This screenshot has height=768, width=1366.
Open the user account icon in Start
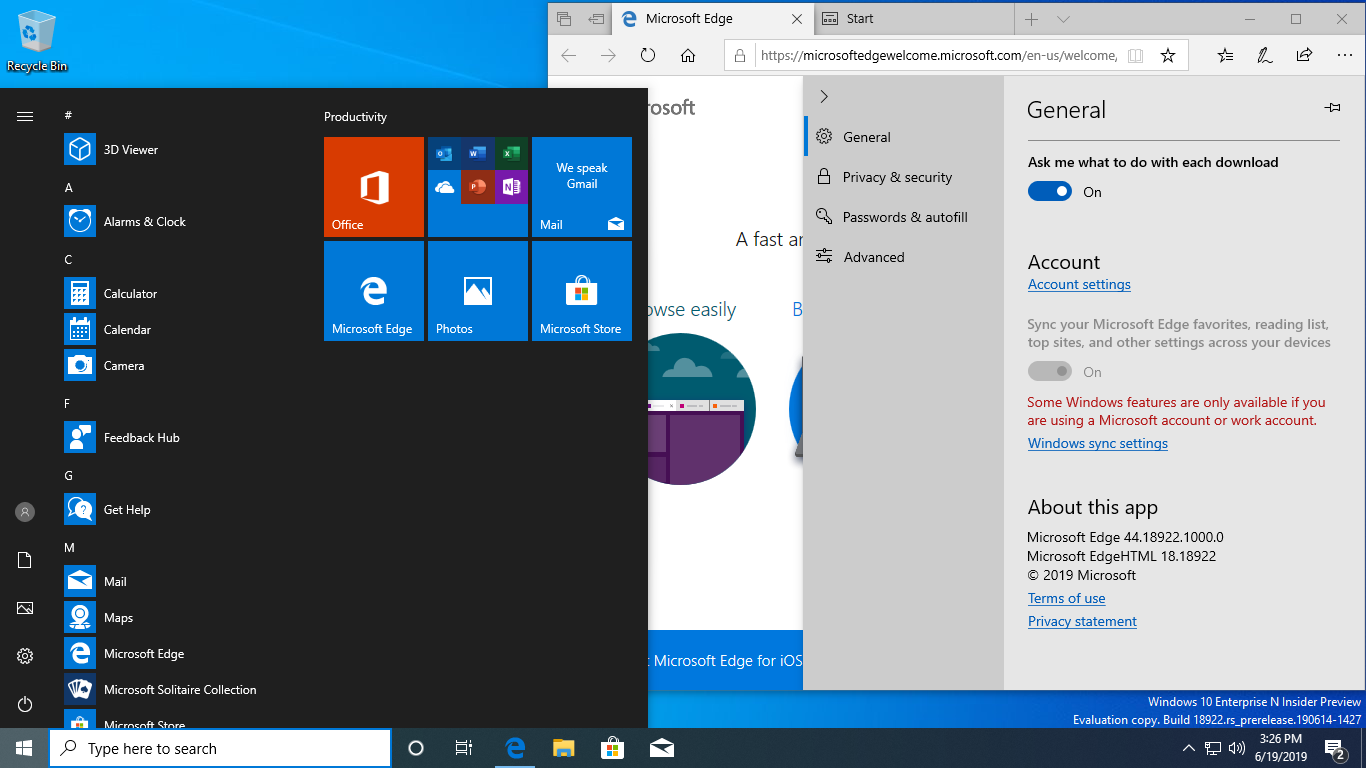(25, 512)
